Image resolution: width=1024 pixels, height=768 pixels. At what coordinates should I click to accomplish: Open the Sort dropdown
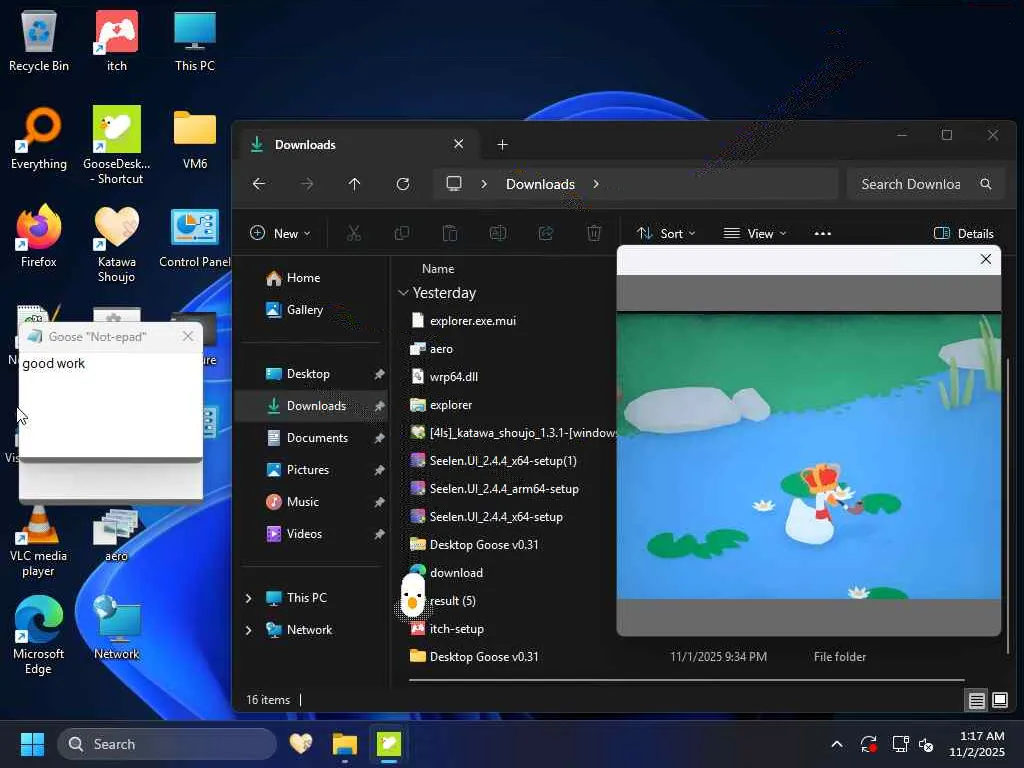[x=666, y=233]
